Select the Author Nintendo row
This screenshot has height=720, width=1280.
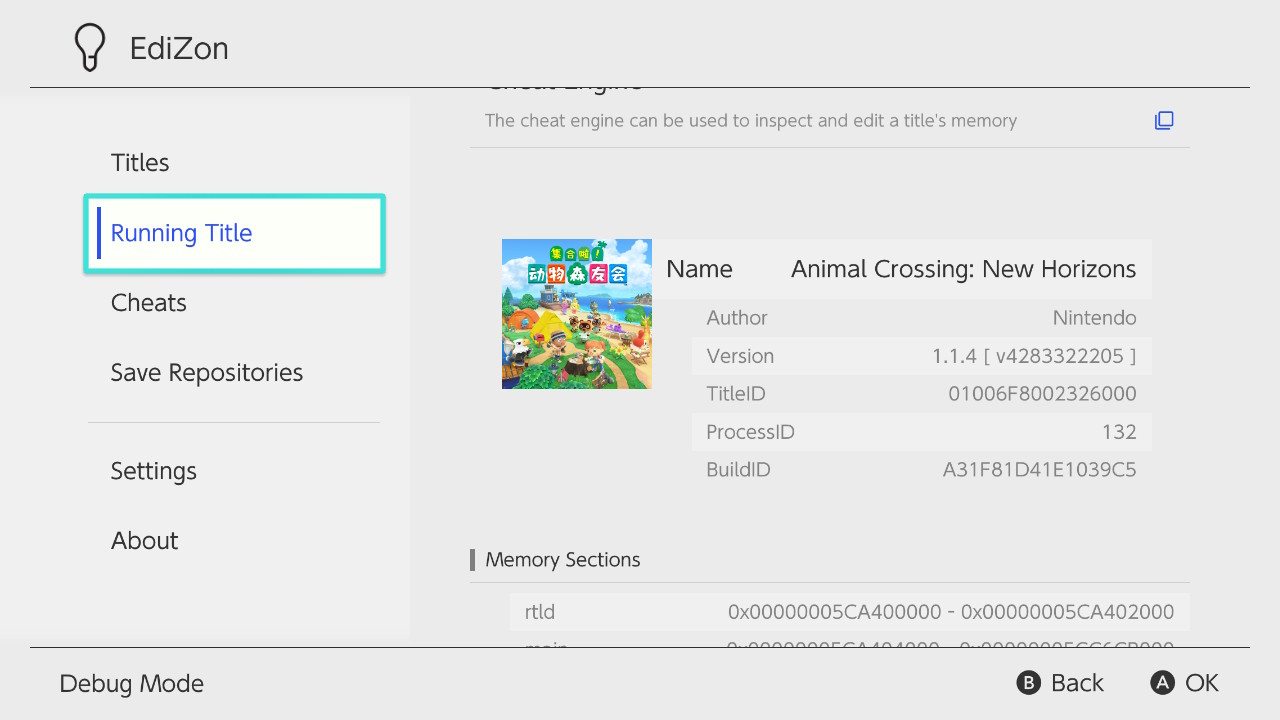click(x=921, y=318)
